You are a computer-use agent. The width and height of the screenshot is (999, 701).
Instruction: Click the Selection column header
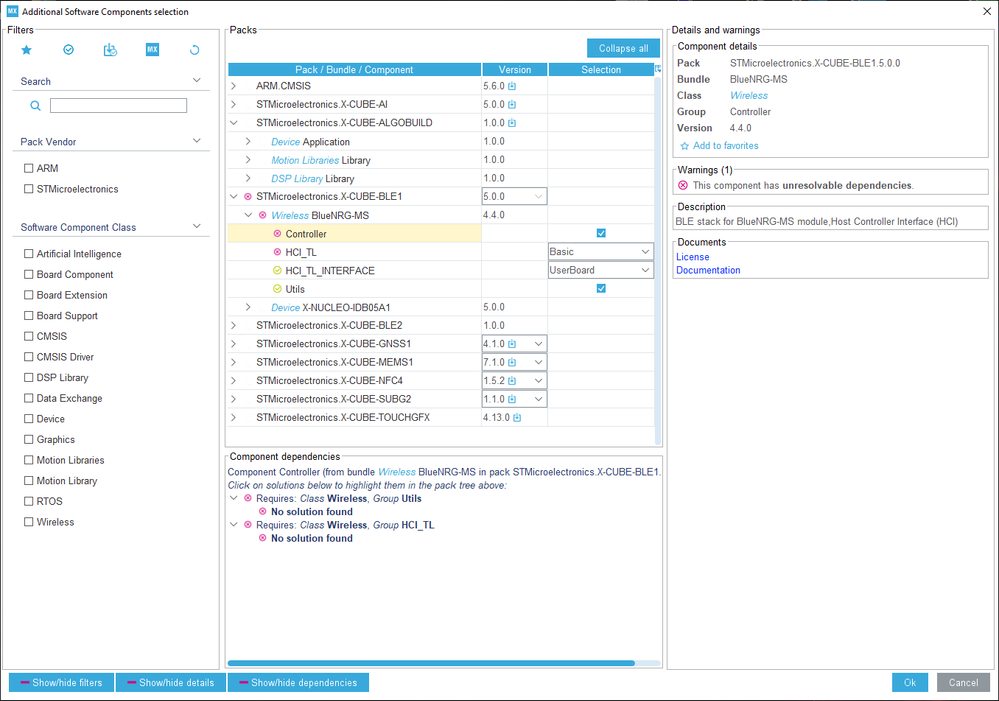coord(601,69)
